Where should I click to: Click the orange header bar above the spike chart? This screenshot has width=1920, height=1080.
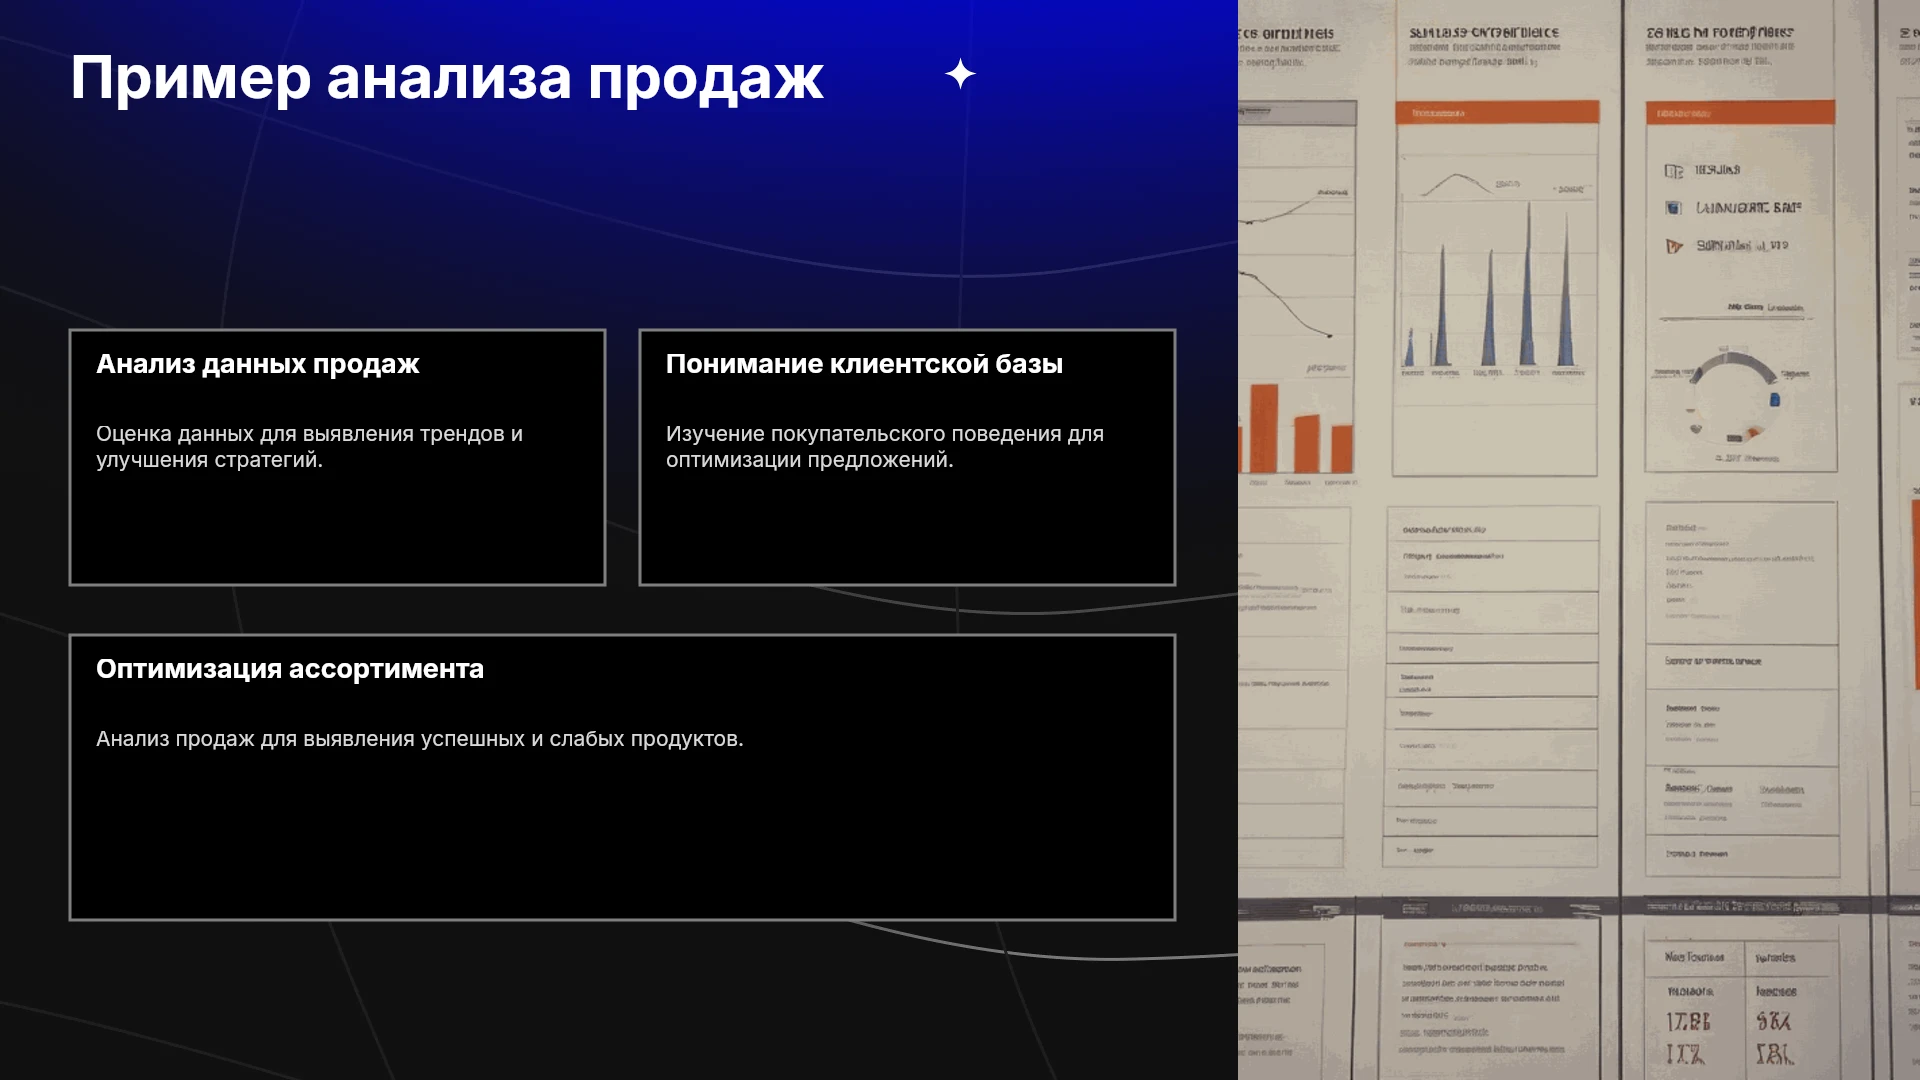(1497, 113)
